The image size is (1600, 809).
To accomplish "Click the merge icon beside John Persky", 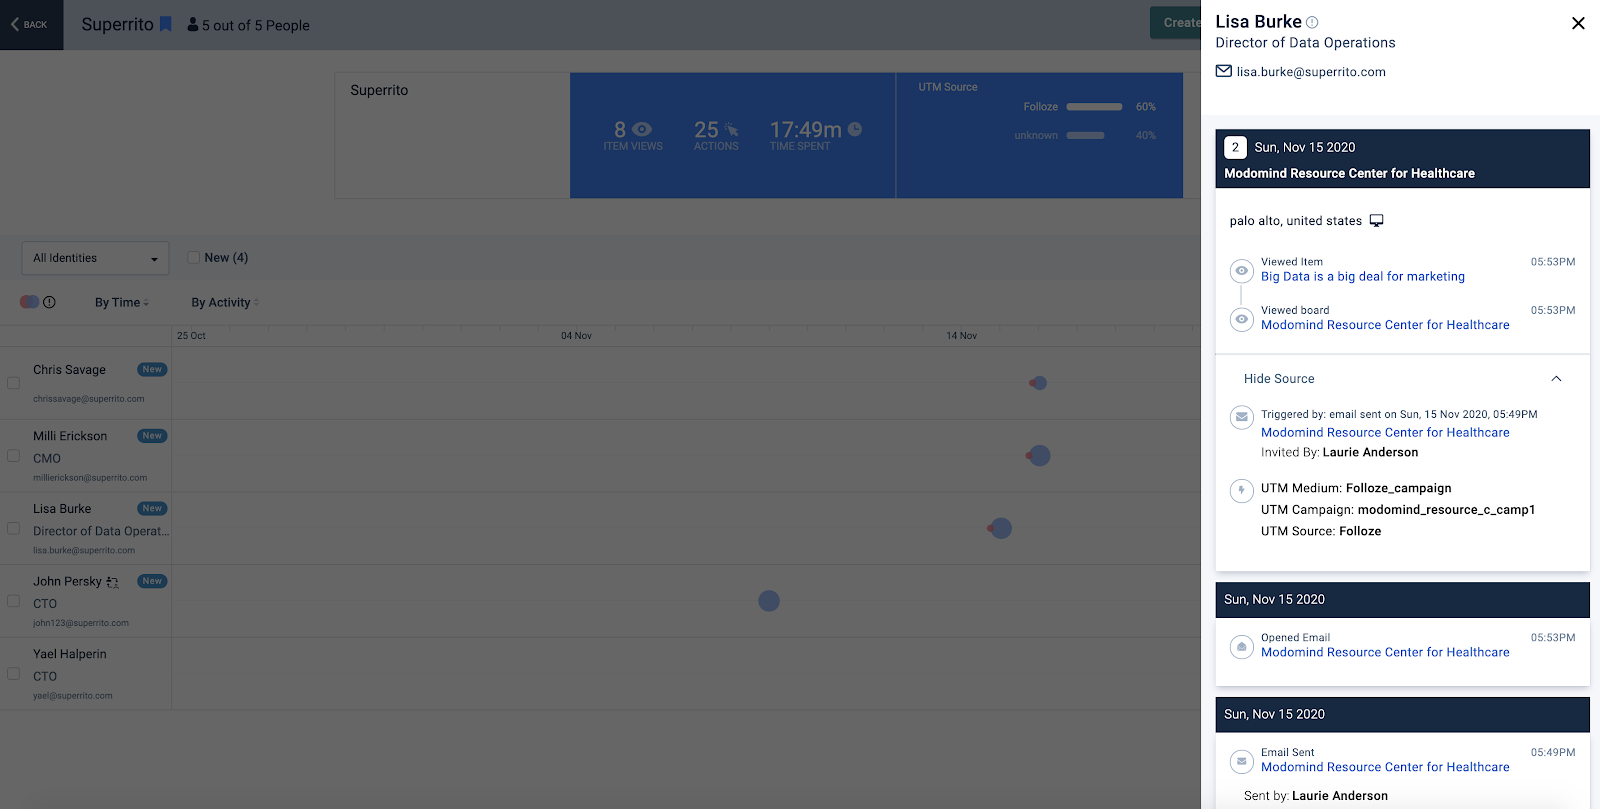I will click(x=112, y=582).
